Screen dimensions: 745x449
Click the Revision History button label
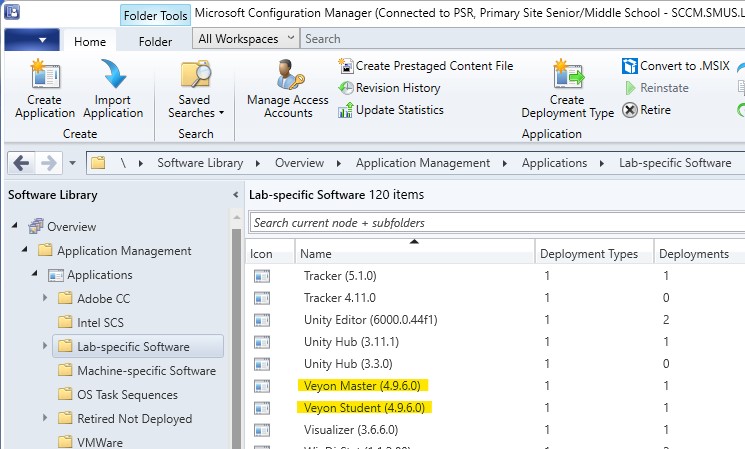[x=398, y=88]
